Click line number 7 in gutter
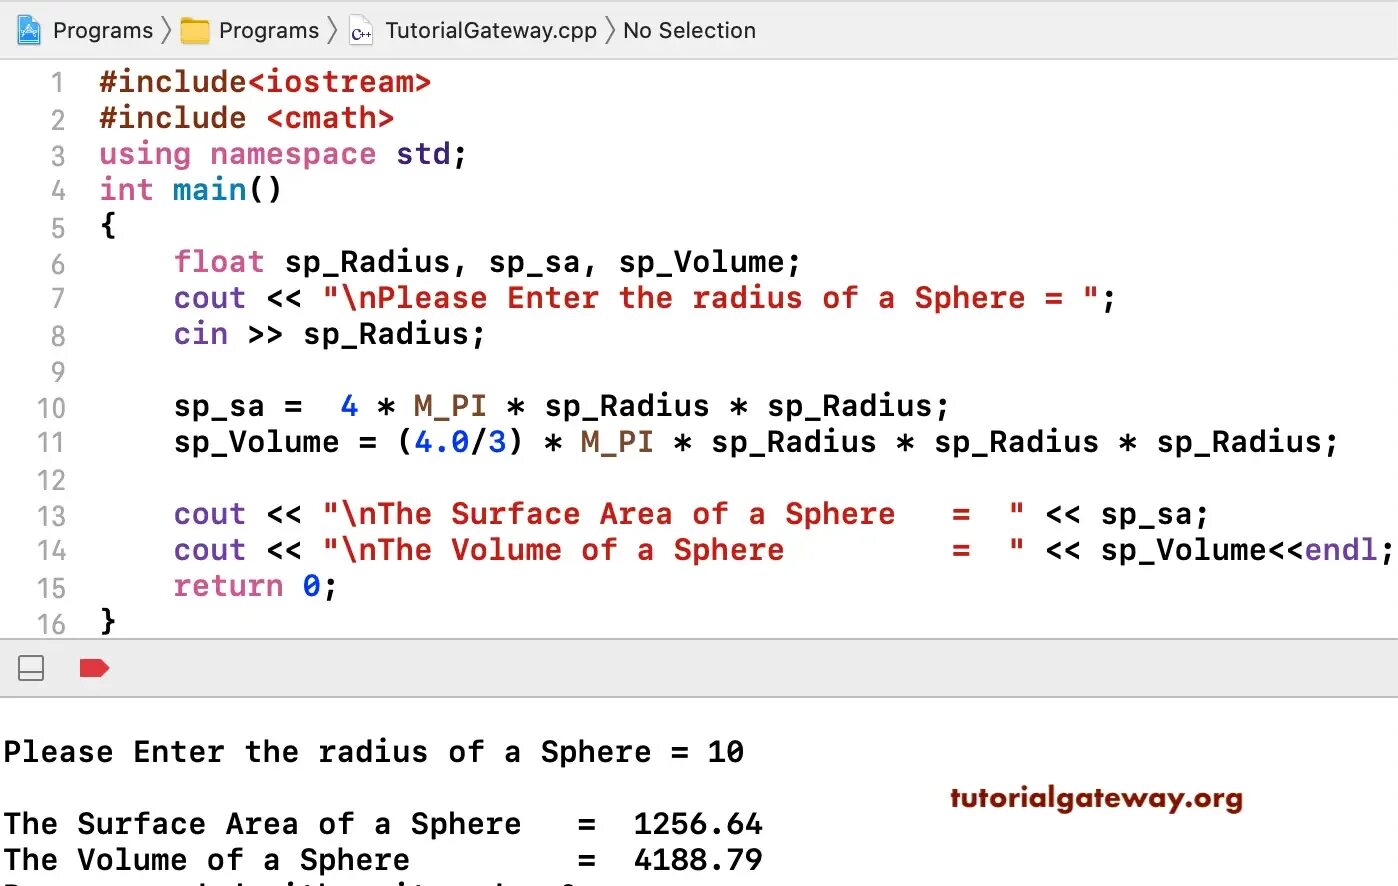Image resolution: width=1398 pixels, height=886 pixels. [57, 299]
